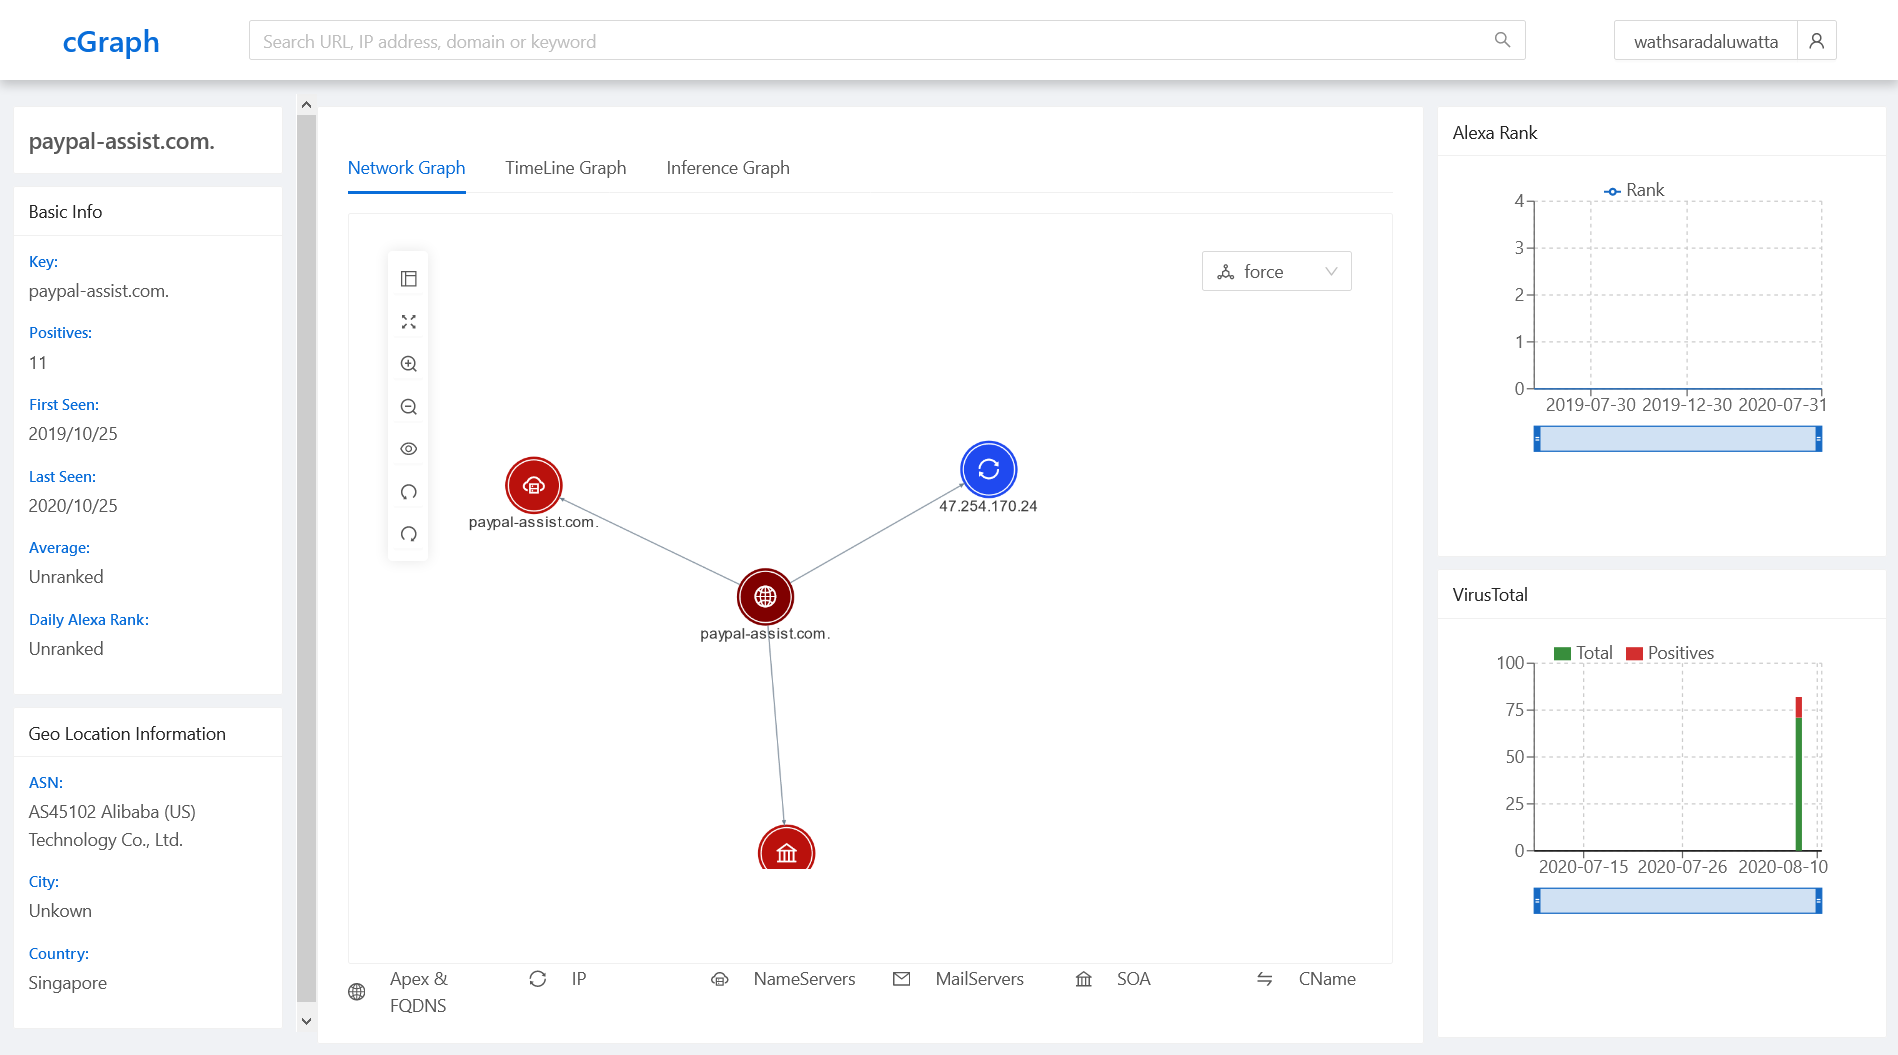The width and height of the screenshot is (1898, 1055).
Task: Click the MailServers envelope icon in the legend
Action: pyautogui.click(x=901, y=979)
